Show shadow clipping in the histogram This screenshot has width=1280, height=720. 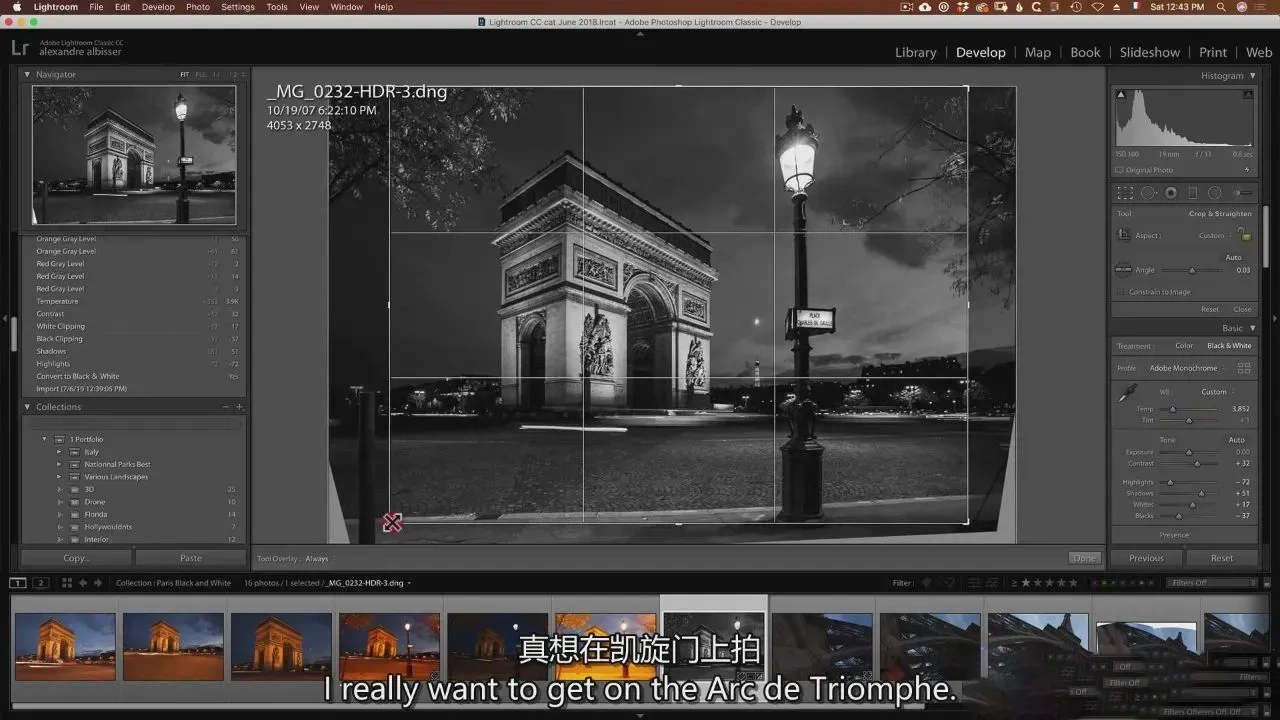coord(1121,95)
